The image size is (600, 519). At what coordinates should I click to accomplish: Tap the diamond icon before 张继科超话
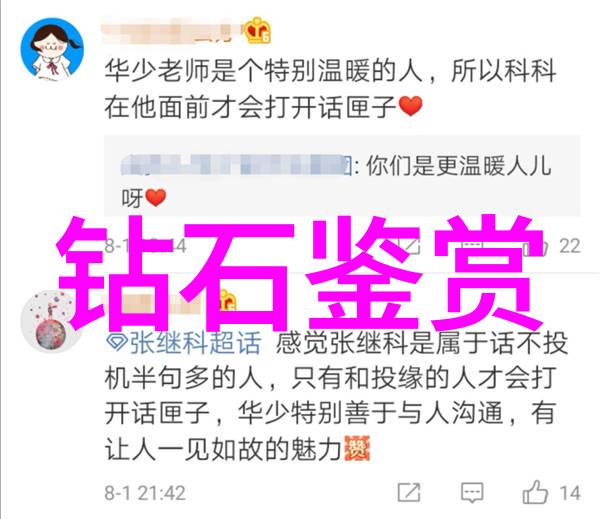coord(117,343)
